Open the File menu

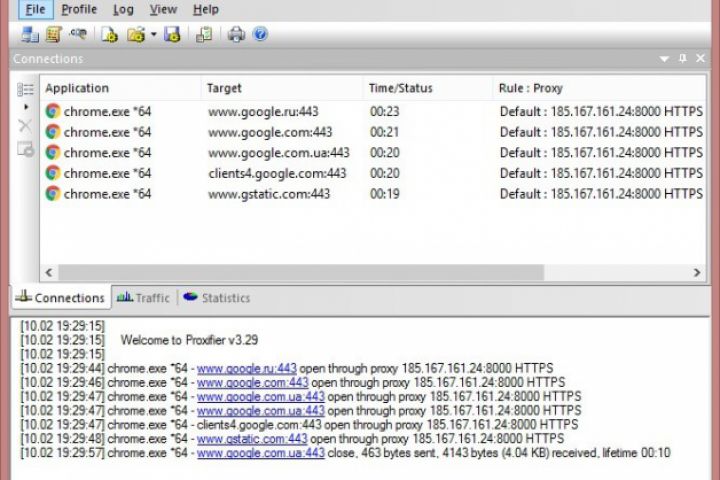click(35, 9)
